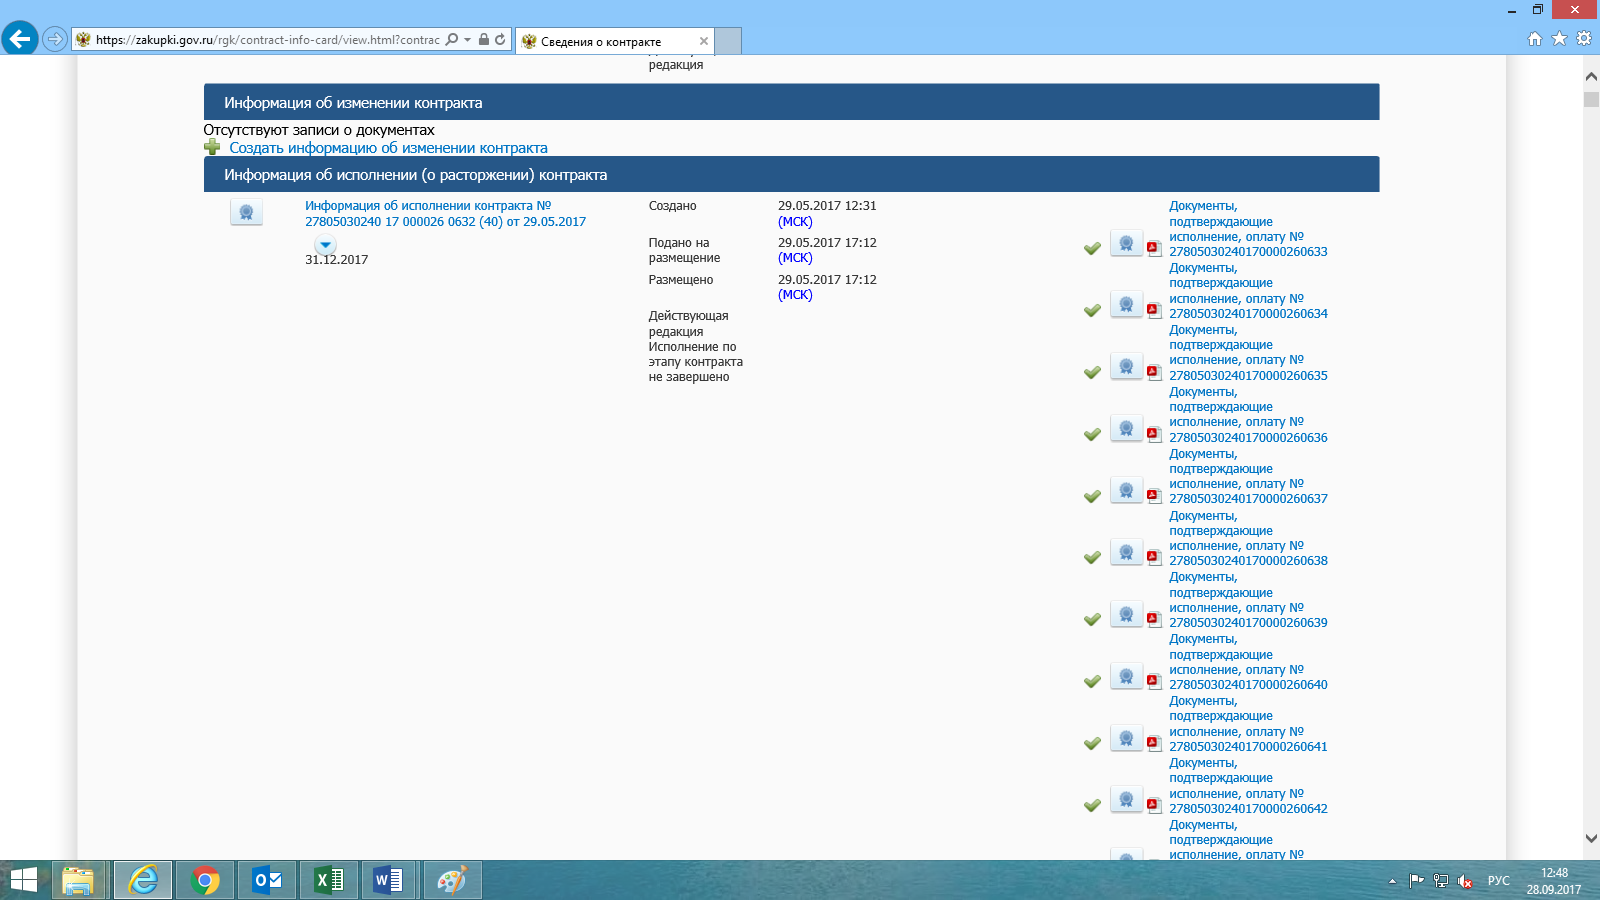Viewport: 1600px width, 900px height.
Task: Click the (МСК) link under Создано time 12:31
Action: pyautogui.click(x=795, y=222)
